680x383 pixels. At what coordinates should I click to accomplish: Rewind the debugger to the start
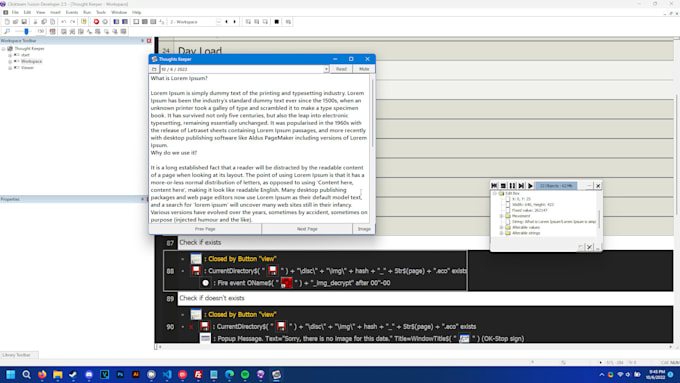[x=494, y=186]
